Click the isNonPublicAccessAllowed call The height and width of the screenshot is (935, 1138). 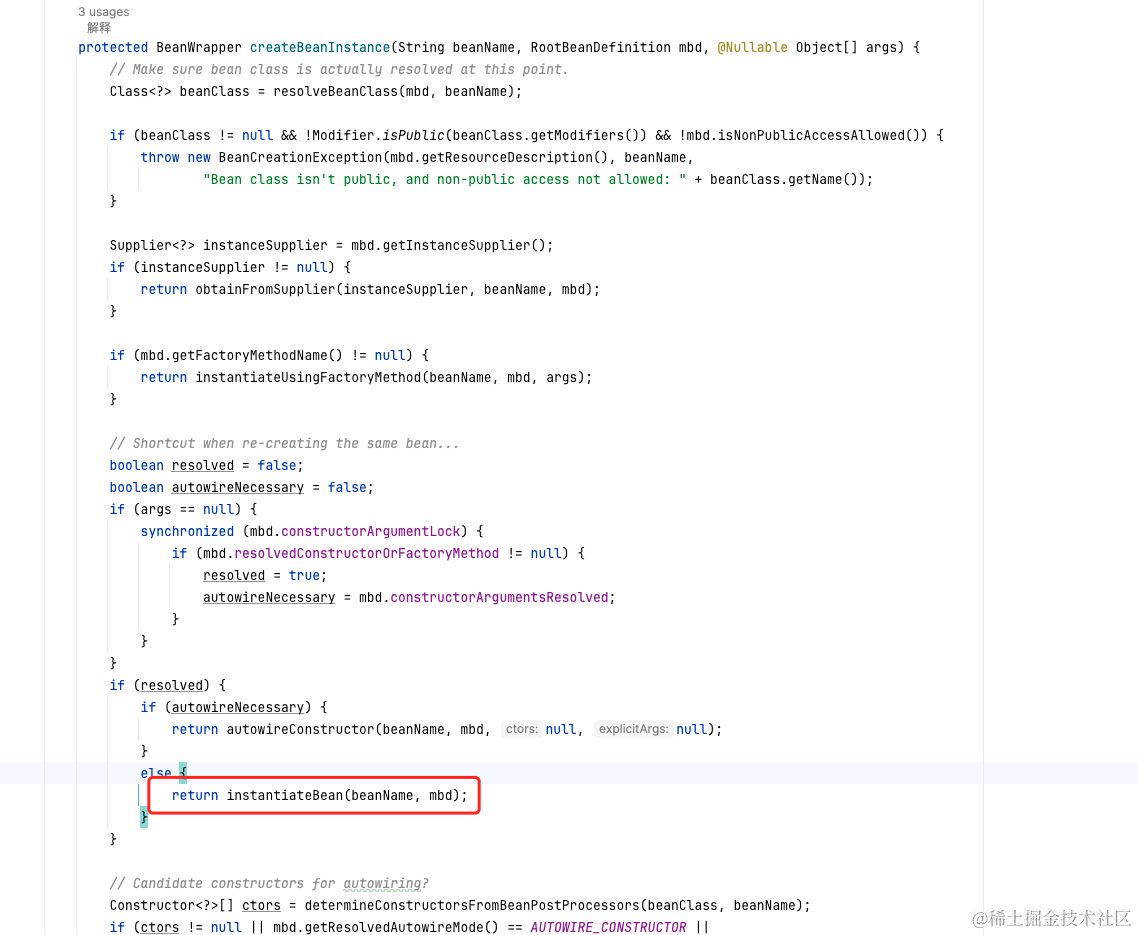point(811,135)
